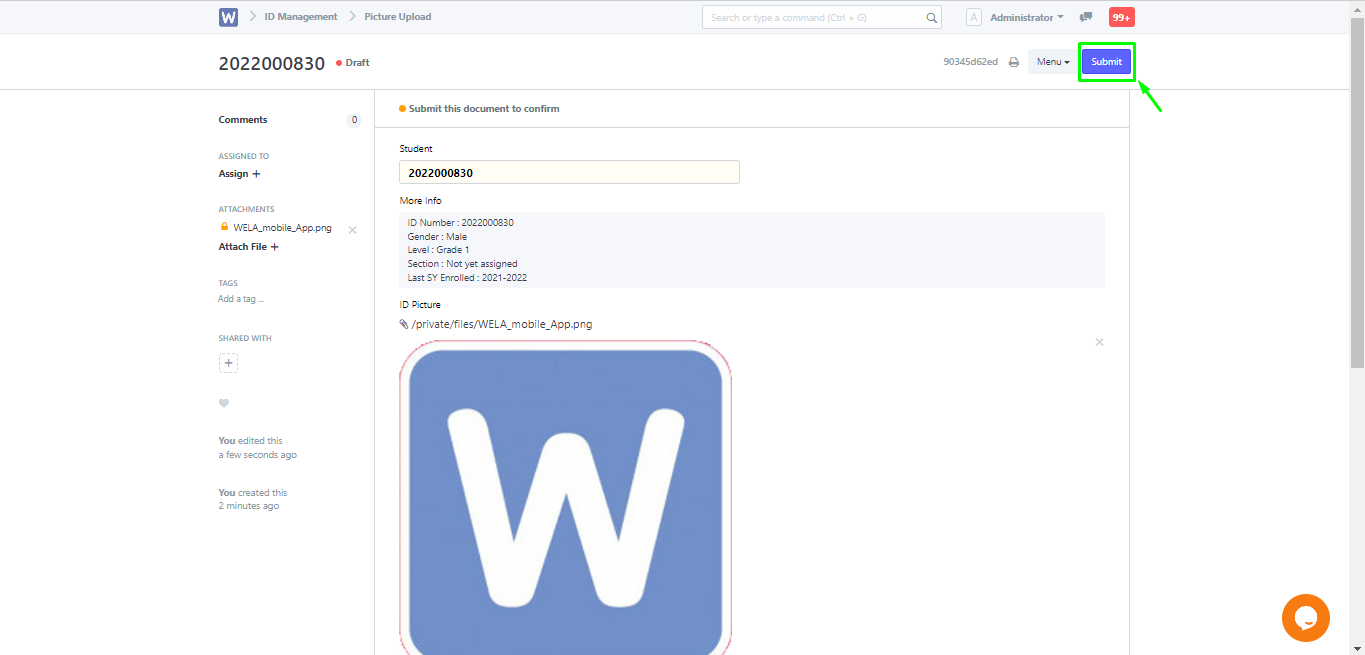Screen dimensions: 1365x655
Task: Click You edited this timeline entry
Action: pos(257,448)
